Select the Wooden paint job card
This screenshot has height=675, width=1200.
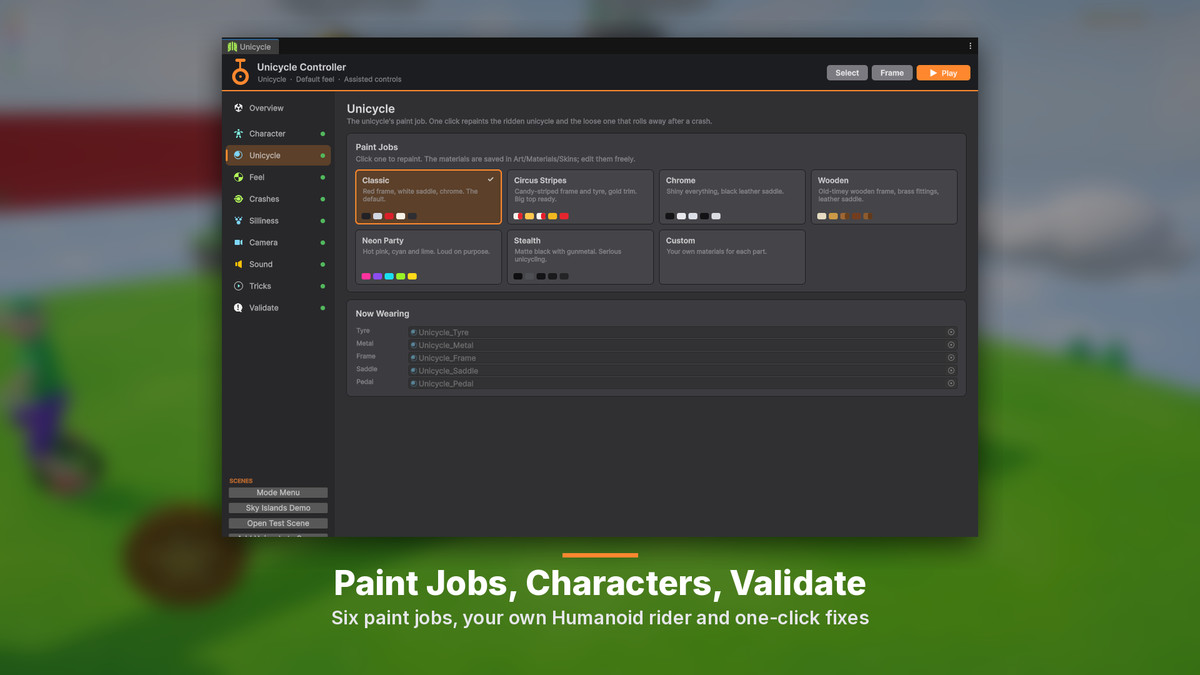pyautogui.click(x=884, y=197)
